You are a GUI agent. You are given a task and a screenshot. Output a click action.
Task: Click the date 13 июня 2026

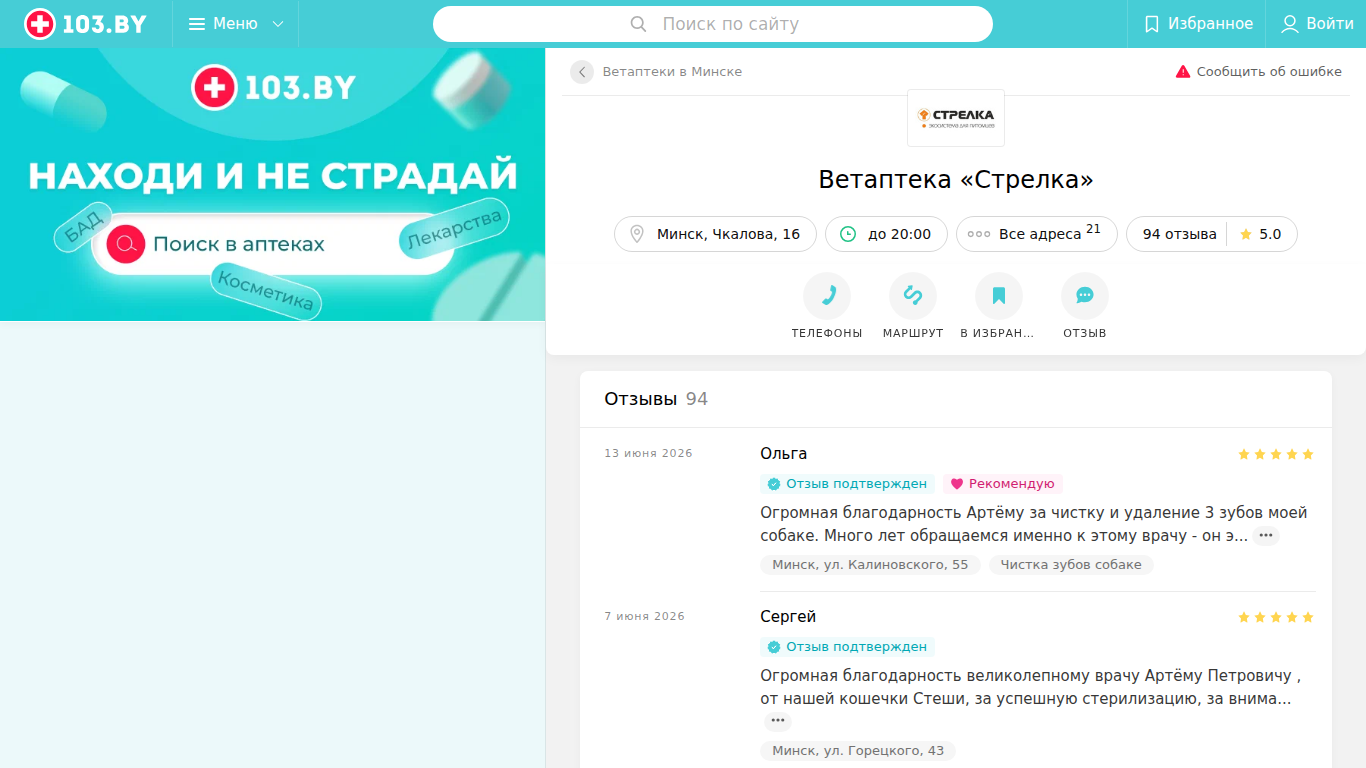(x=648, y=454)
